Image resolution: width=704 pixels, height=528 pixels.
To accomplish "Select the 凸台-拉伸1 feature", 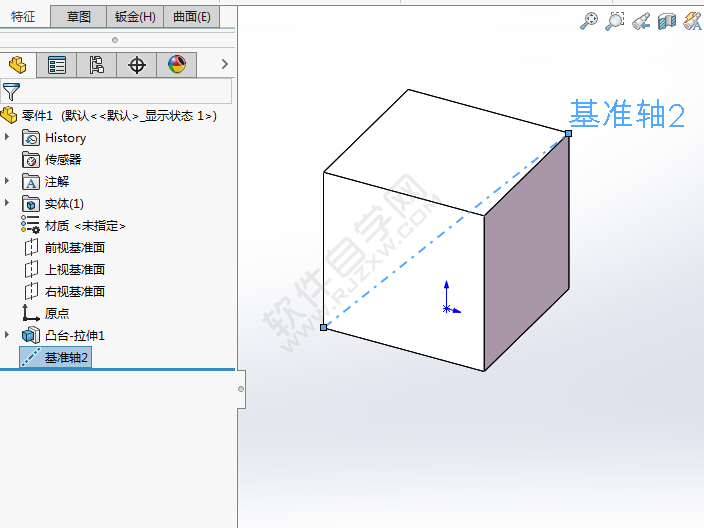I will [75, 336].
